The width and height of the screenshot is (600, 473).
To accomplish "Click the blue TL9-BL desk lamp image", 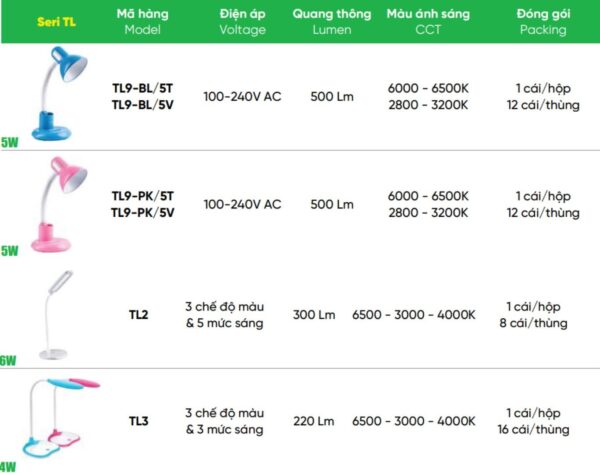I will point(59,94).
